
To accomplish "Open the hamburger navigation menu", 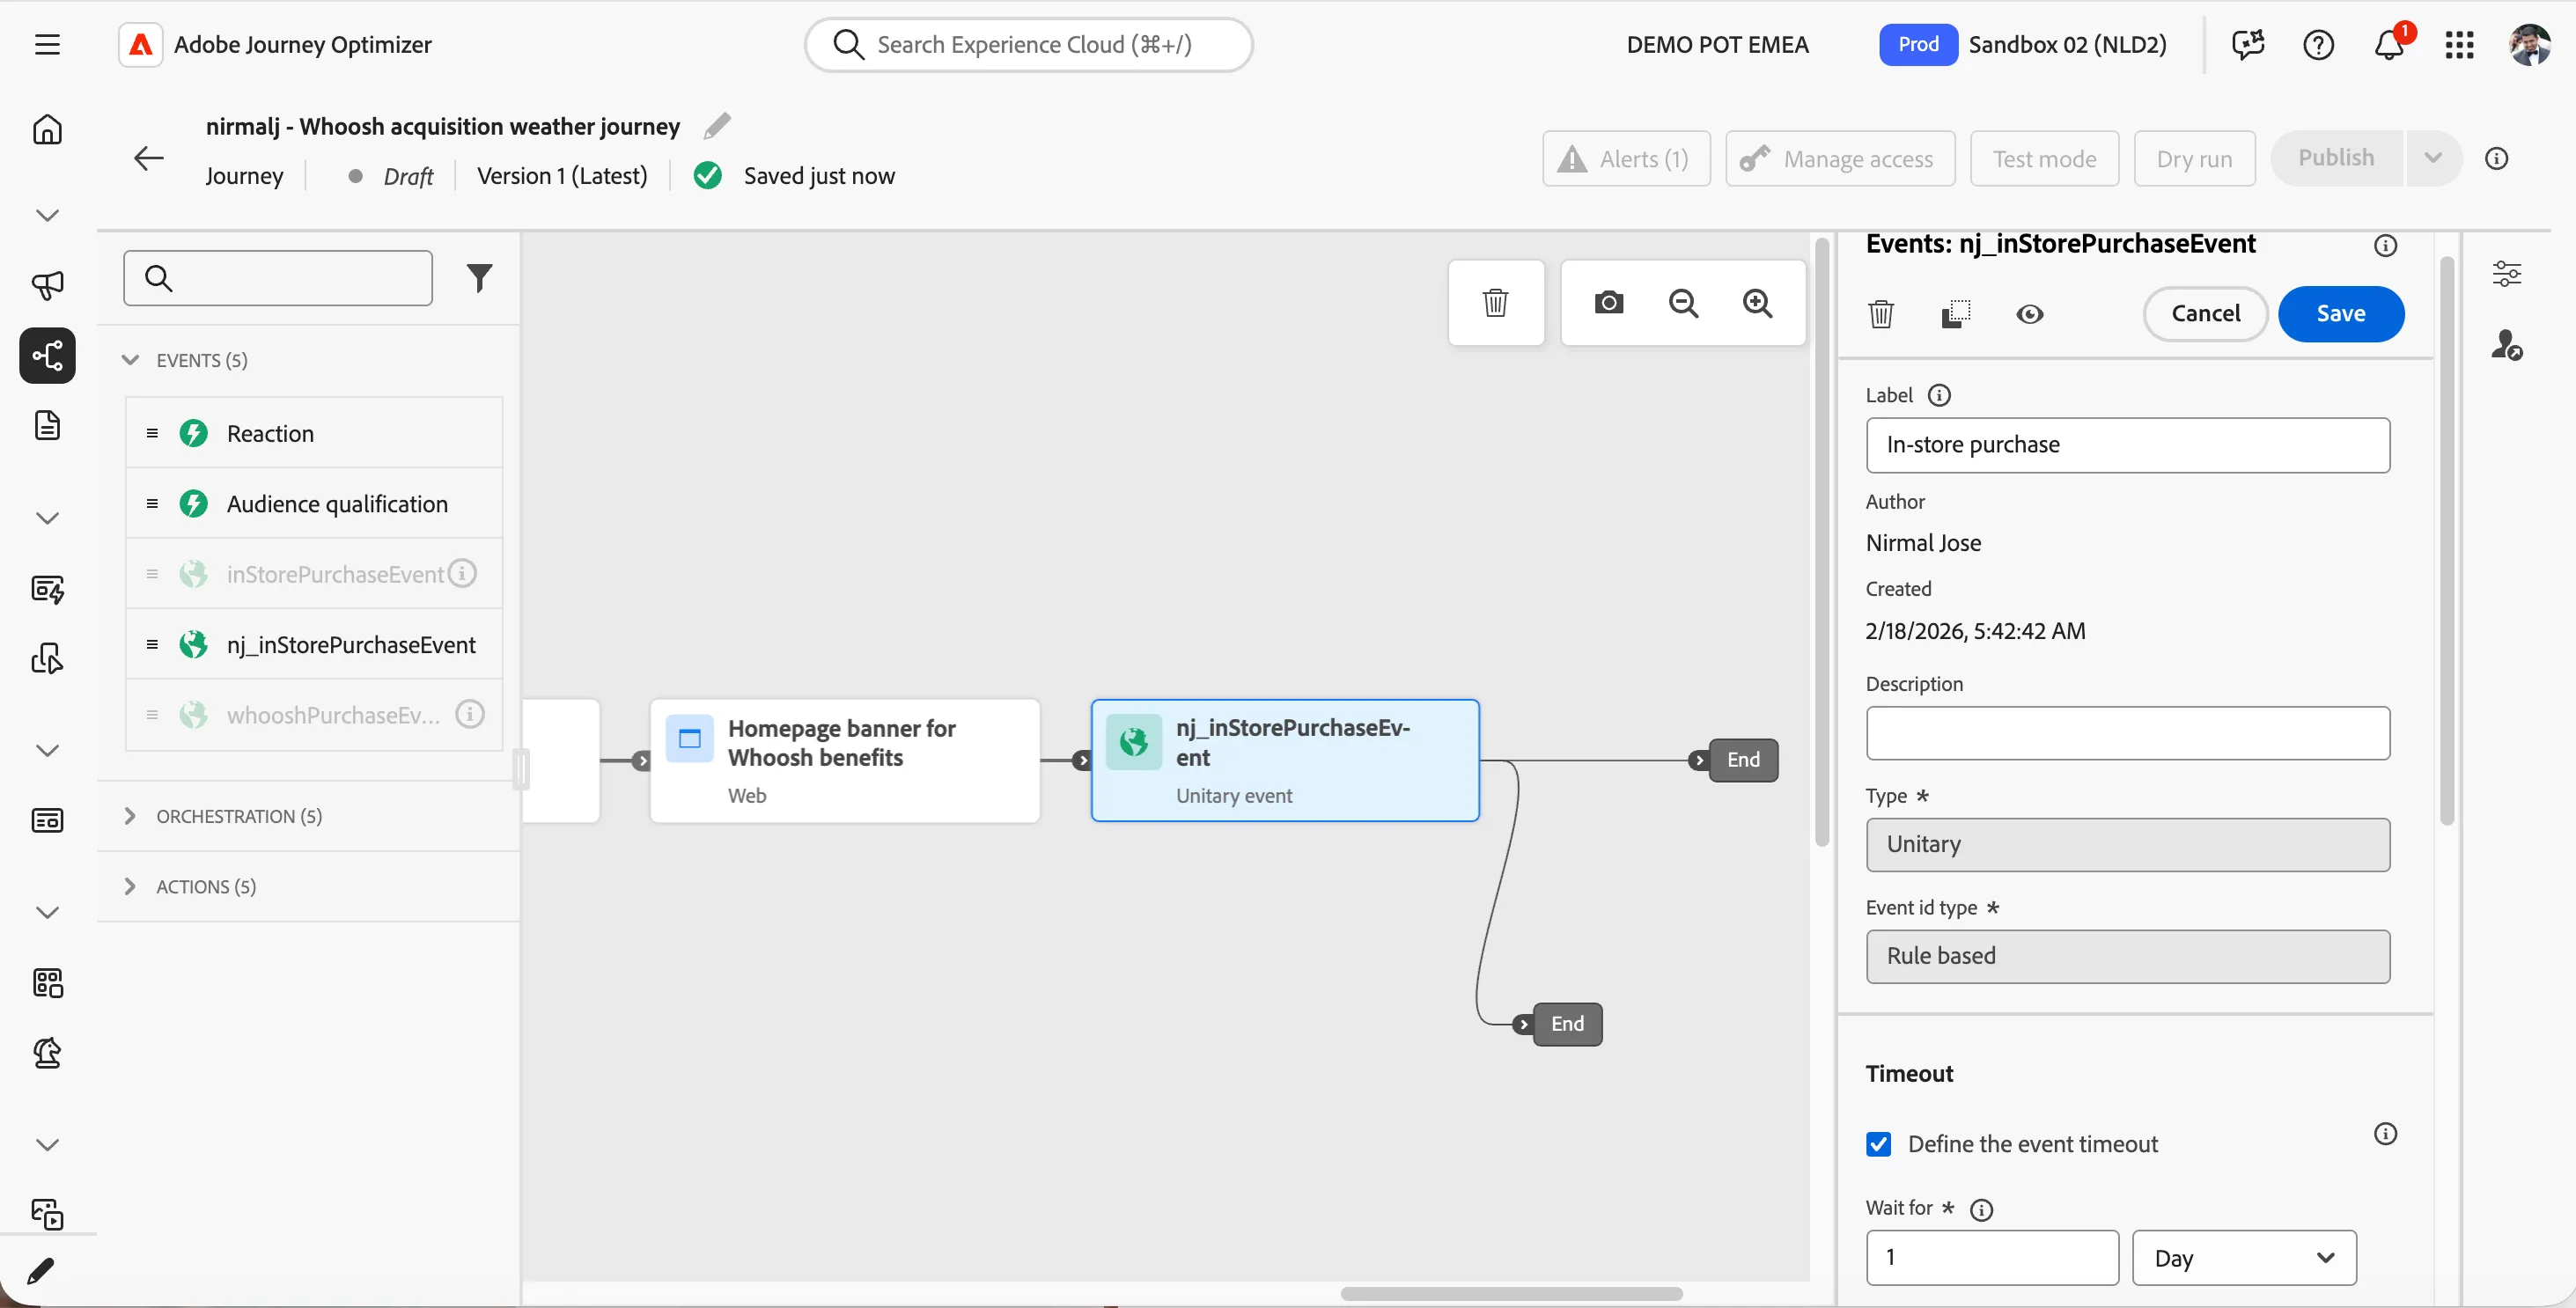I will [x=47, y=44].
